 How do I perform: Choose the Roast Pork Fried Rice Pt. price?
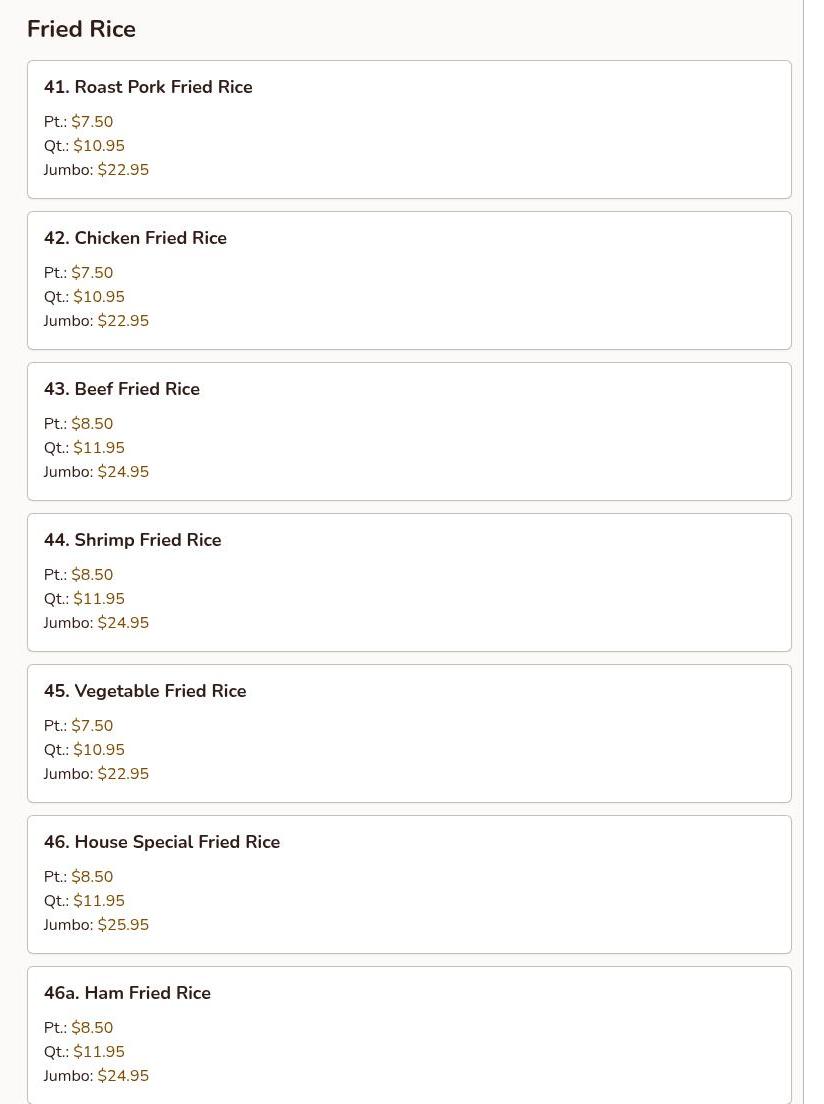pyautogui.click(x=92, y=122)
